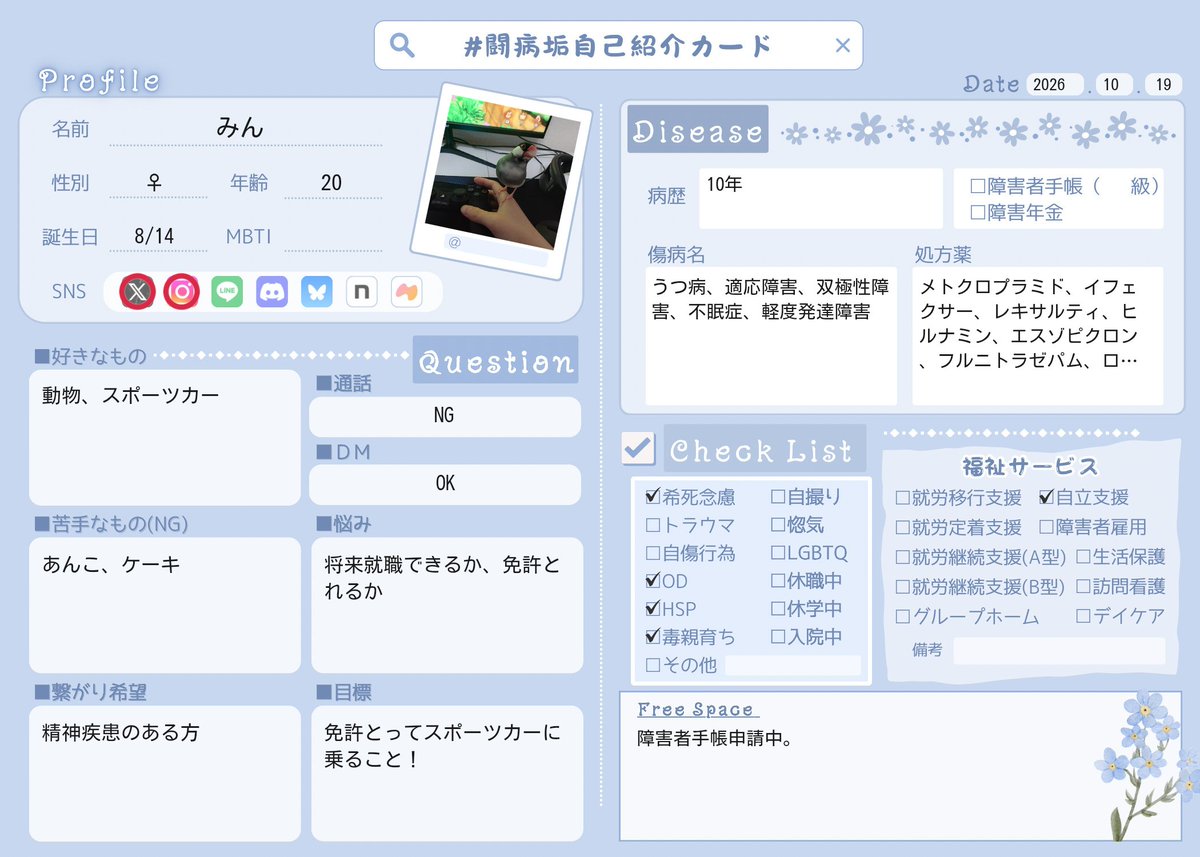Select the LINE SNS icon
The image size is (1200, 857).
(x=227, y=292)
